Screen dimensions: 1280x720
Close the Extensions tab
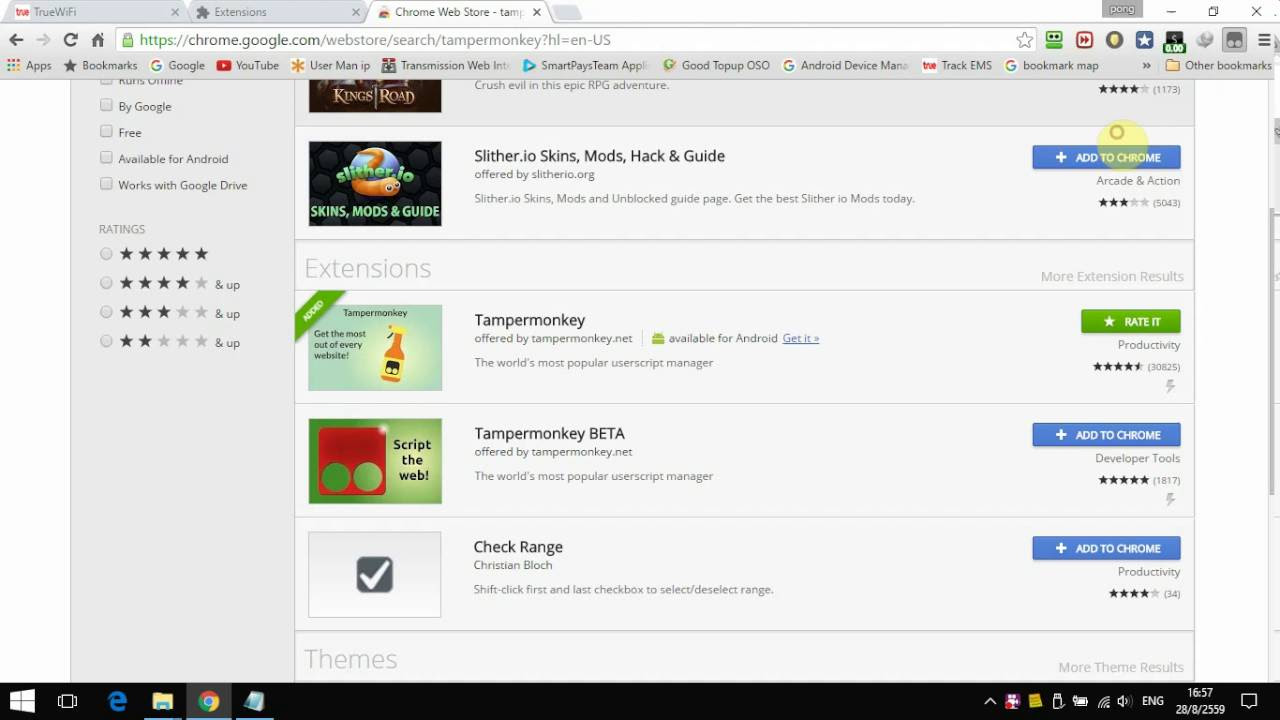coord(355,12)
